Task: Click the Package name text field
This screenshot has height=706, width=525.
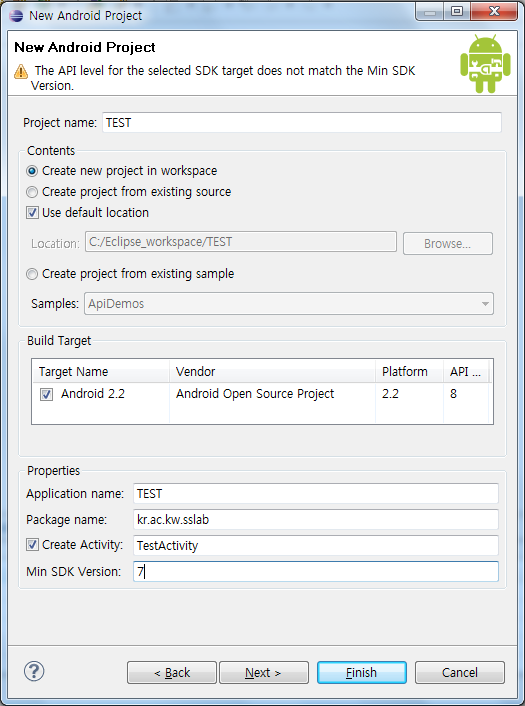Action: click(316, 520)
